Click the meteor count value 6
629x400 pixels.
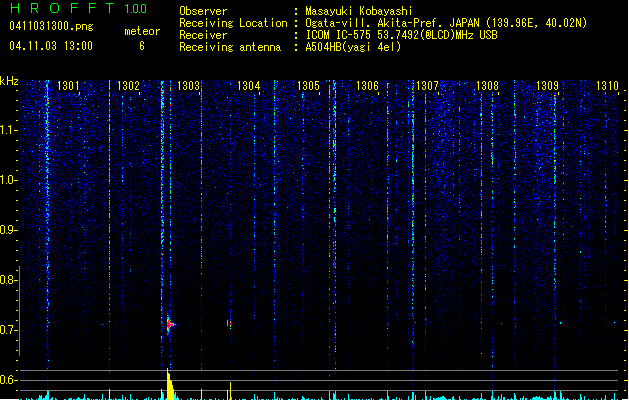click(x=142, y=46)
